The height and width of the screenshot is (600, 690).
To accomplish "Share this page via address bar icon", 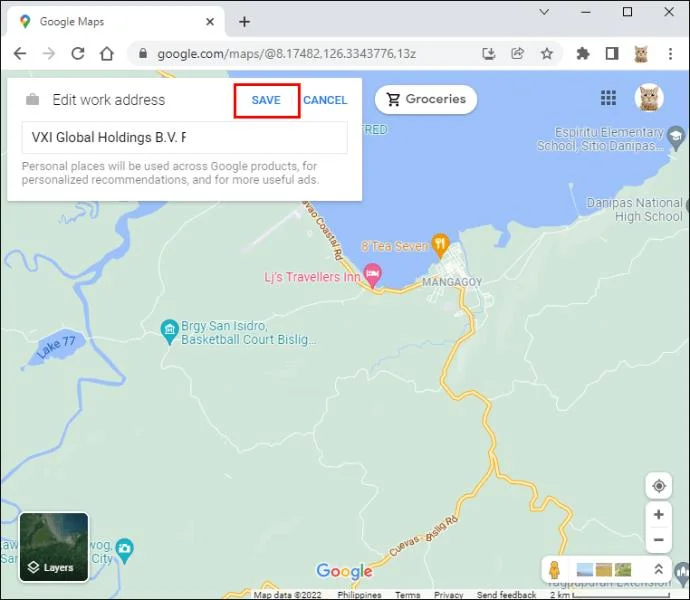I will (x=518, y=54).
